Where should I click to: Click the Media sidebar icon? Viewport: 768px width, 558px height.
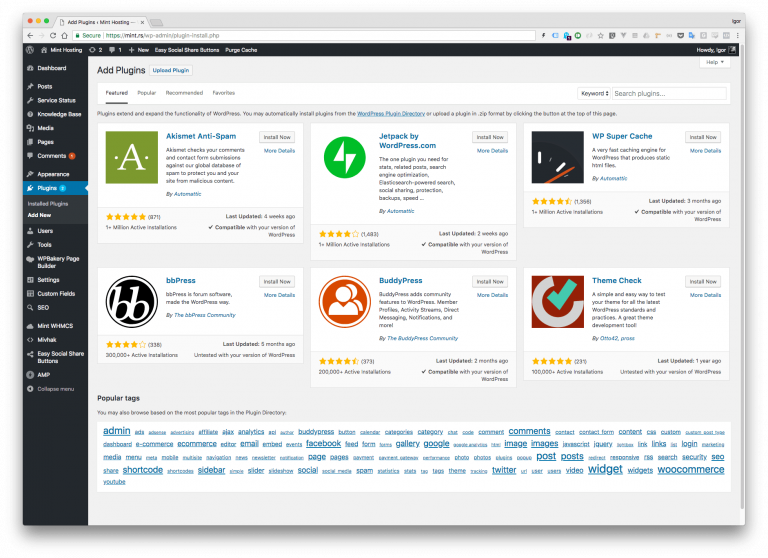coord(30,128)
